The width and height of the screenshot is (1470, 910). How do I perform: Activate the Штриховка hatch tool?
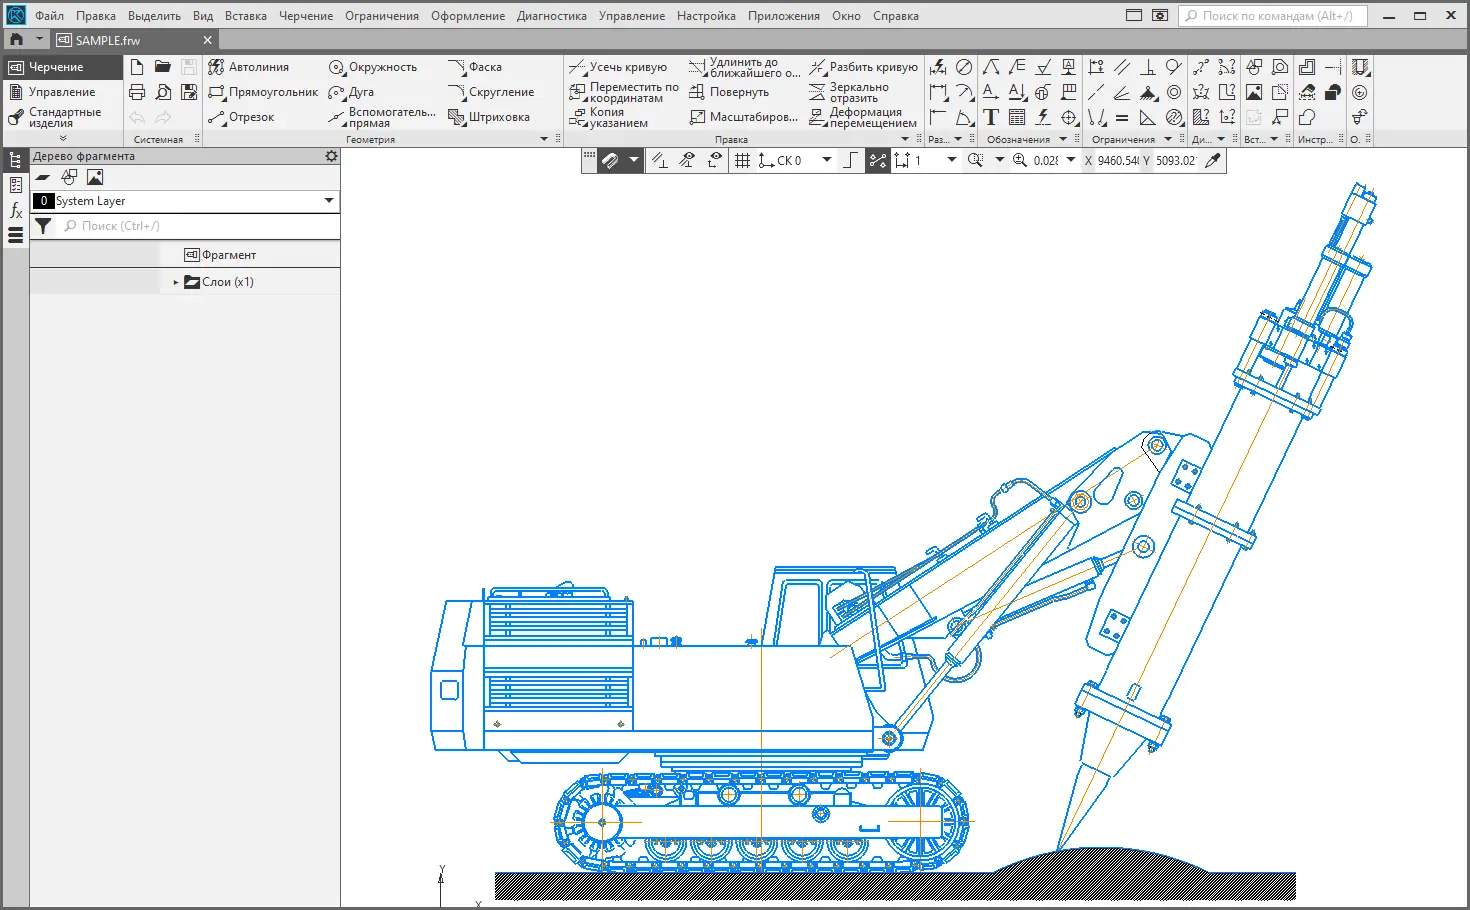(x=490, y=117)
